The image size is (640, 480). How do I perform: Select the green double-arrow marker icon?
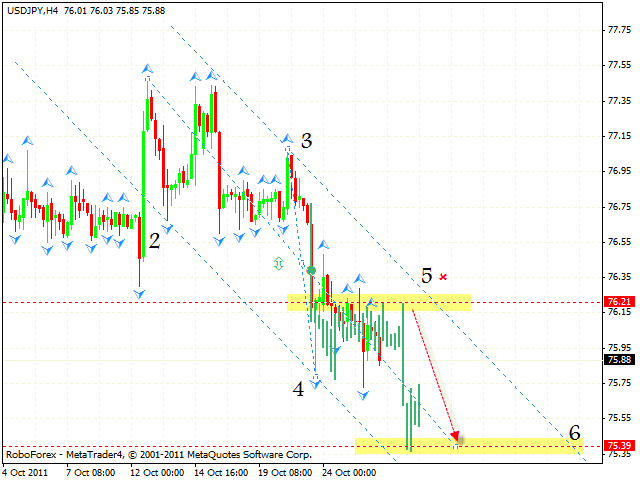point(279,264)
